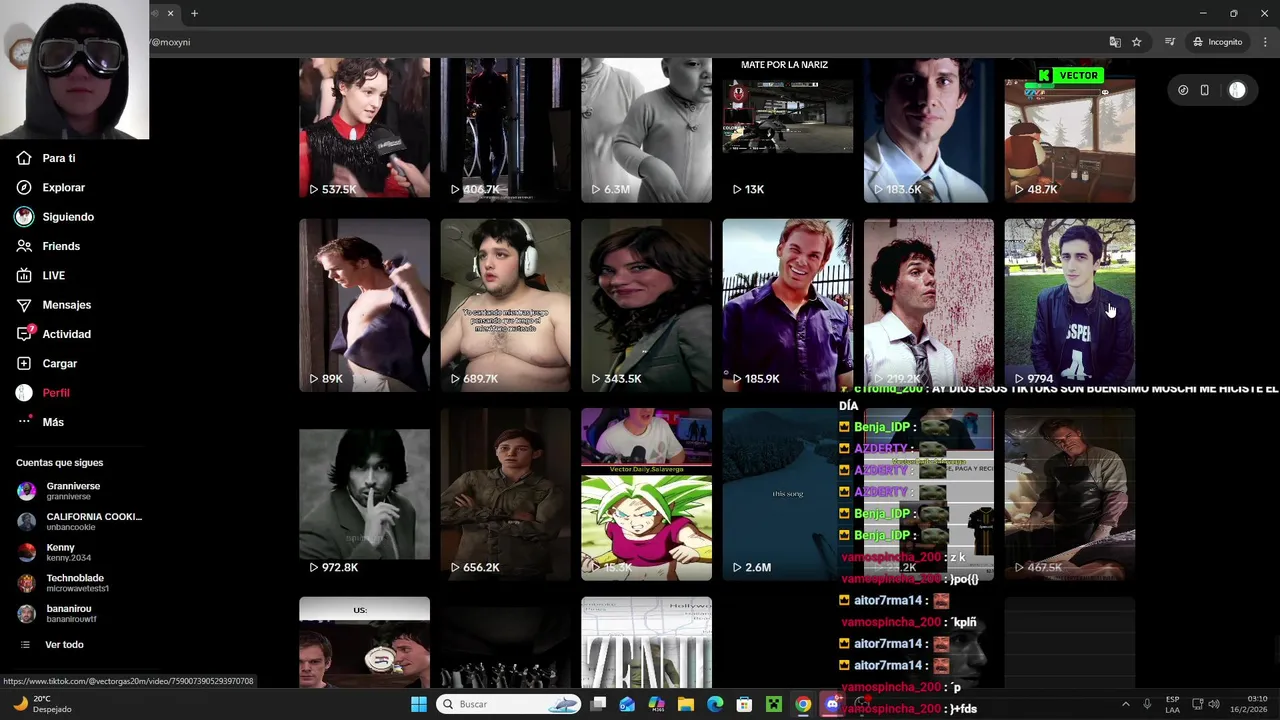Open Discord from the taskbar

[832, 704]
